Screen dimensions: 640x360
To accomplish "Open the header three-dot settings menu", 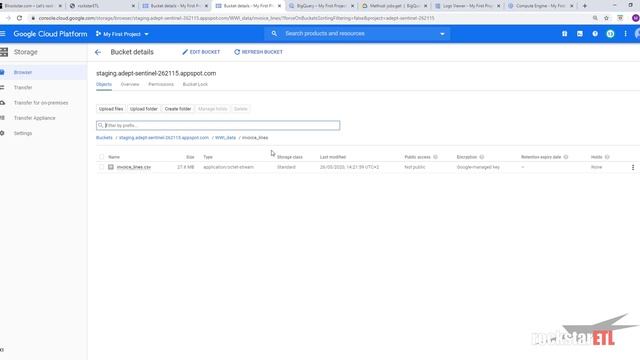I will (x=625, y=34).
